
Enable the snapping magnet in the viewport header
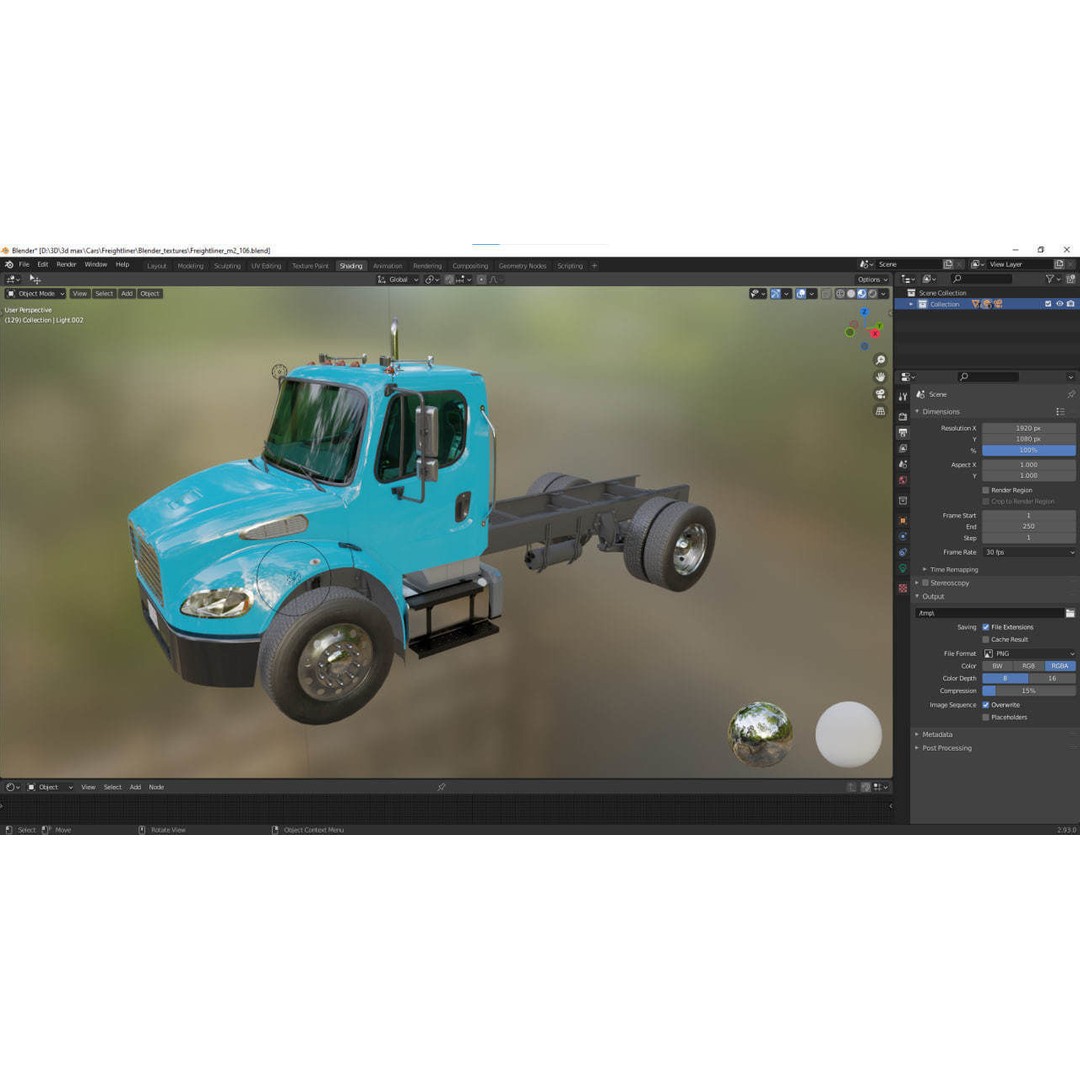click(x=448, y=279)
